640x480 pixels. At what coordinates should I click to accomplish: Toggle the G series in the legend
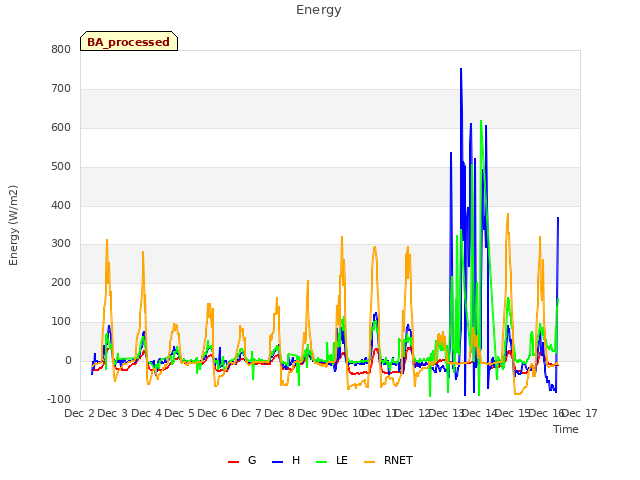pos(242,460)
